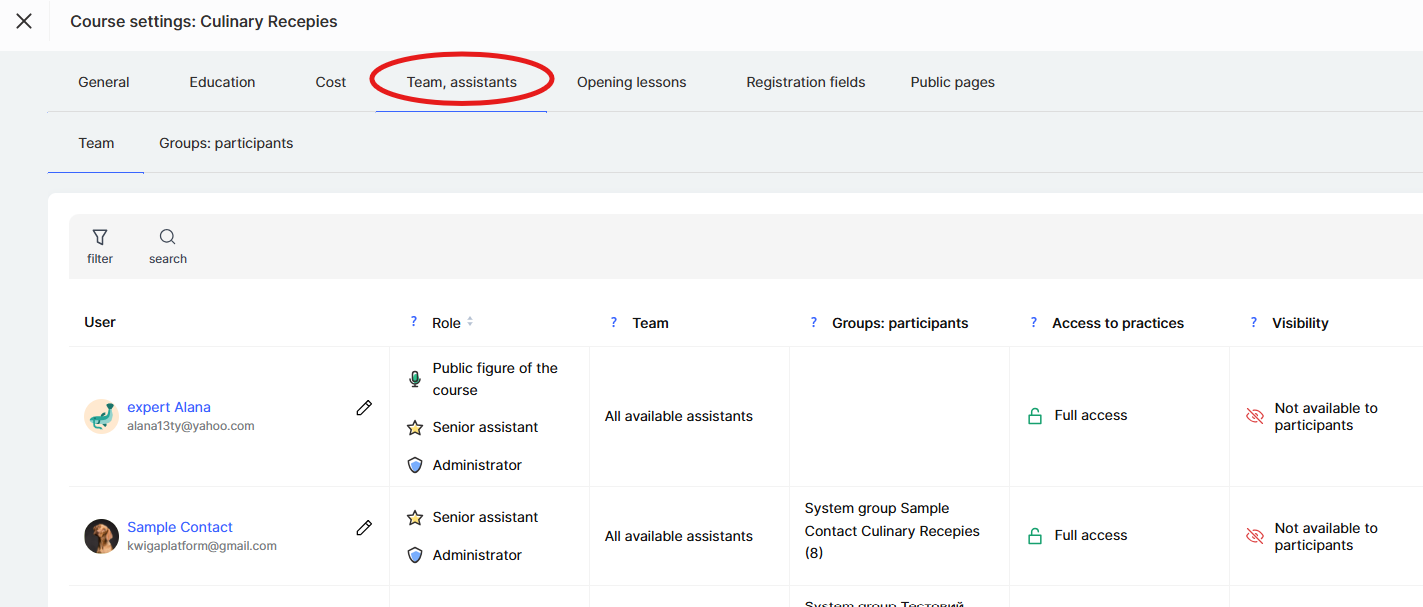Click the Visibility column help icon
The width and height of the screenshot is (1423, 607).
pyautogui.click(x=1254, y=322)
